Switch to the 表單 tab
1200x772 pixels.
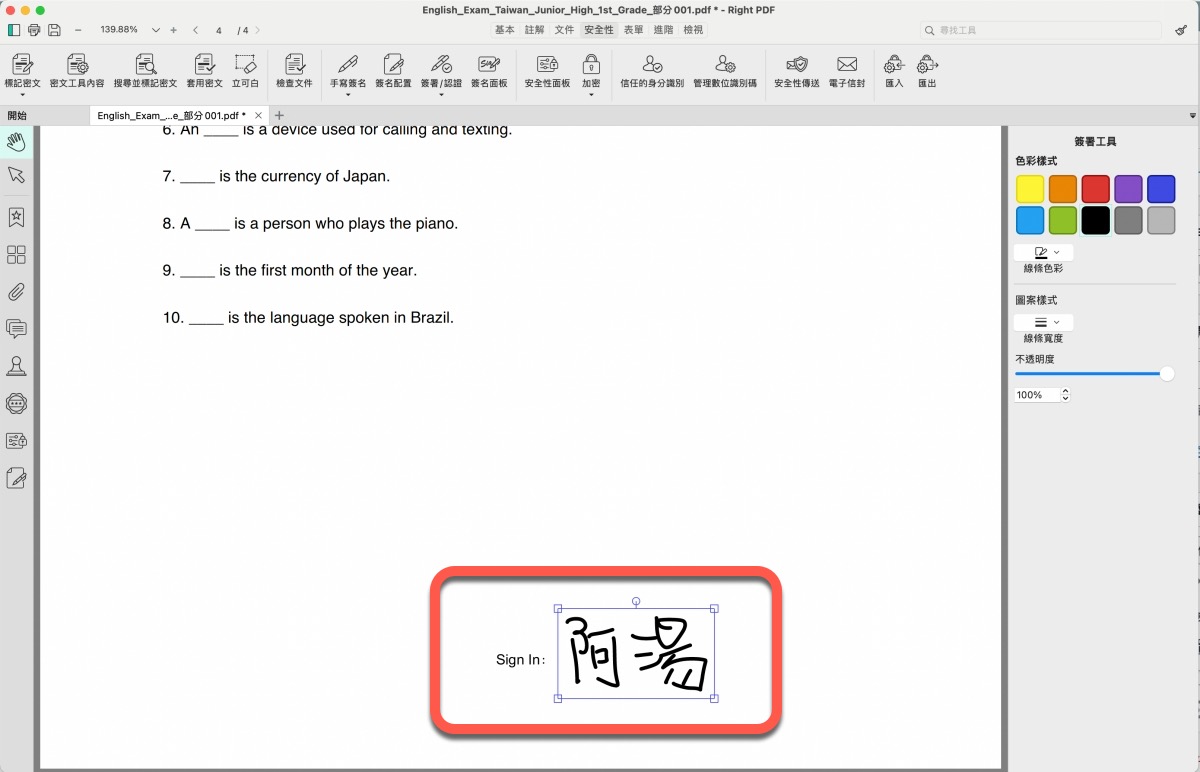pyautogui.click(x=634, y=30)
